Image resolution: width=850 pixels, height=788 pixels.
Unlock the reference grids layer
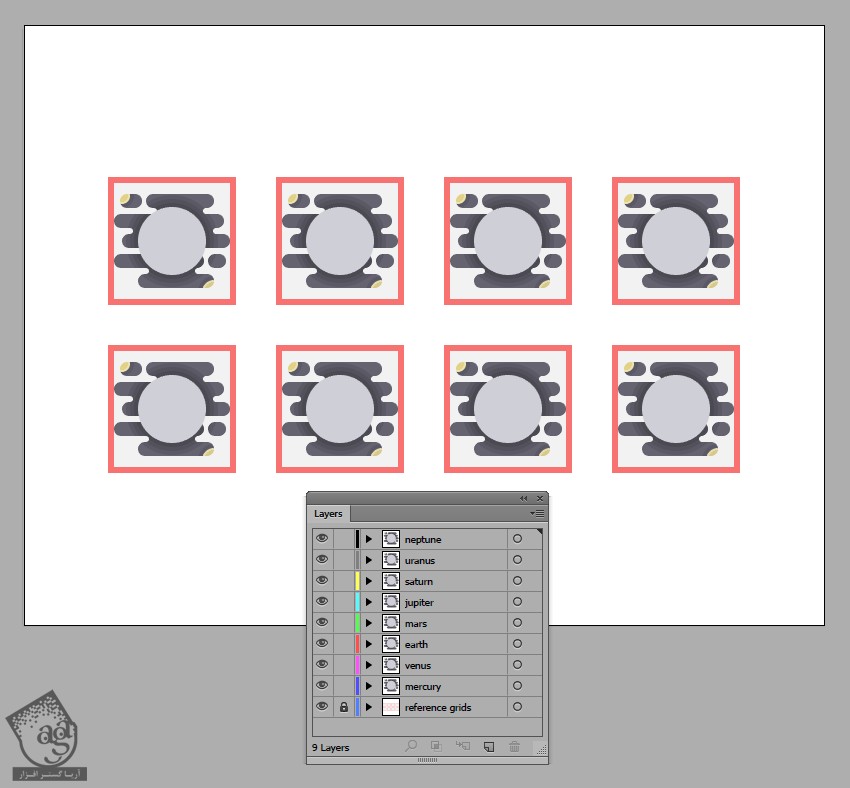(x=343, y=707)
